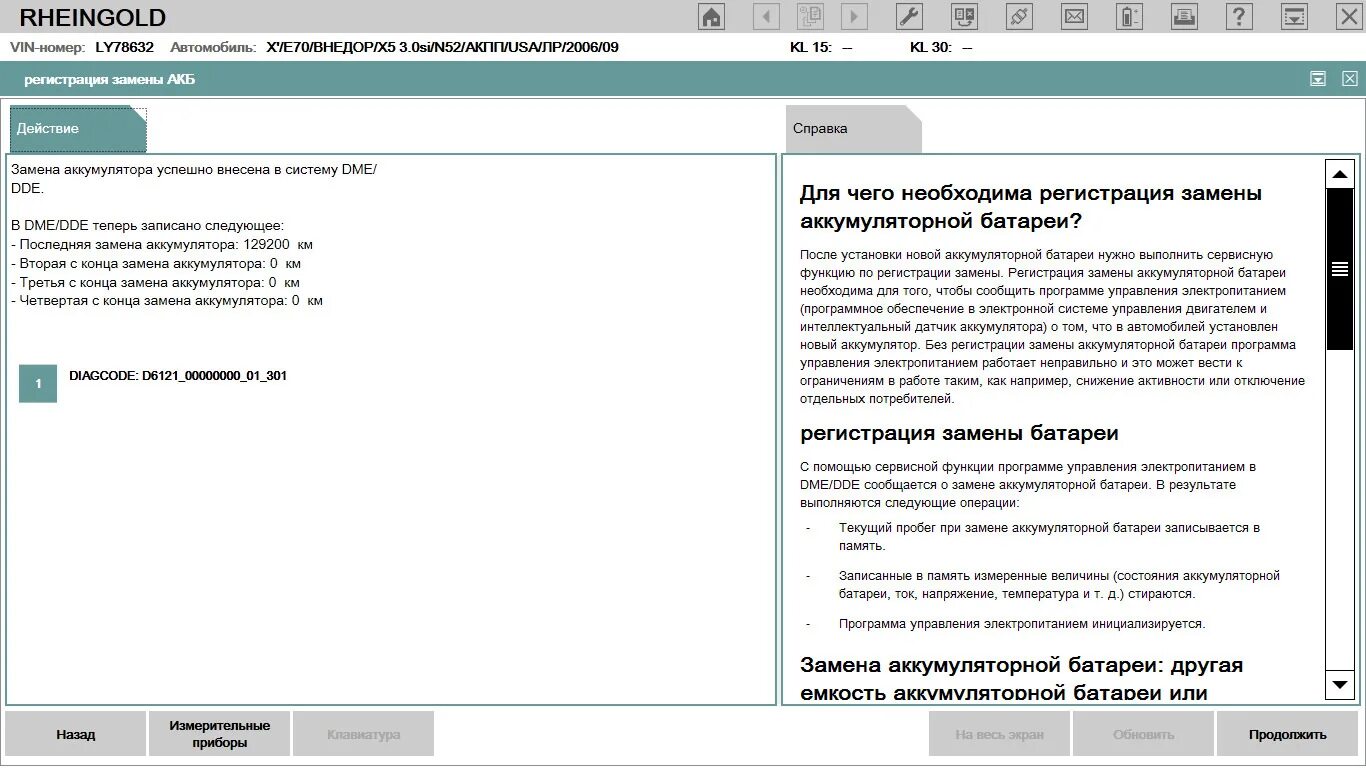Click the KL 15 status indicator
The height and width of the screenshot is (768, 1366).
[820, 47]
